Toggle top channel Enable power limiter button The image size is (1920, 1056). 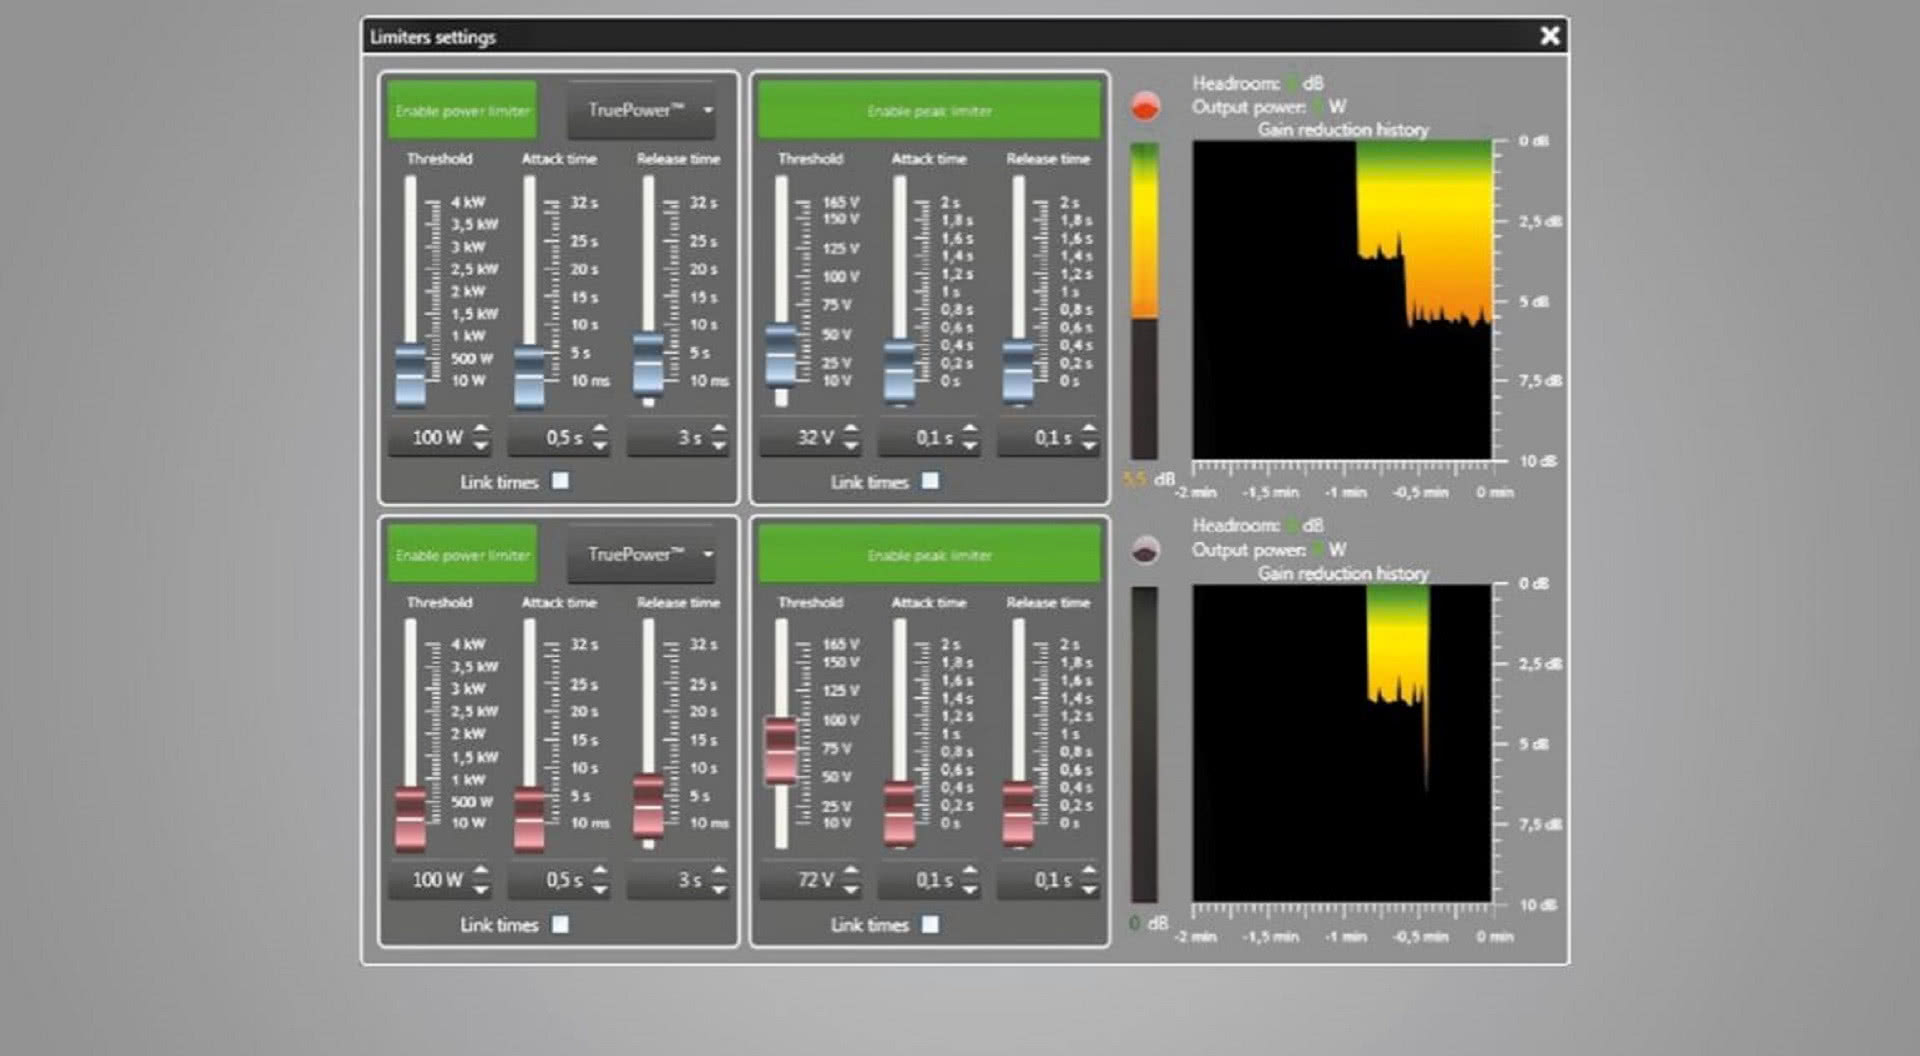tap(462, 110)
